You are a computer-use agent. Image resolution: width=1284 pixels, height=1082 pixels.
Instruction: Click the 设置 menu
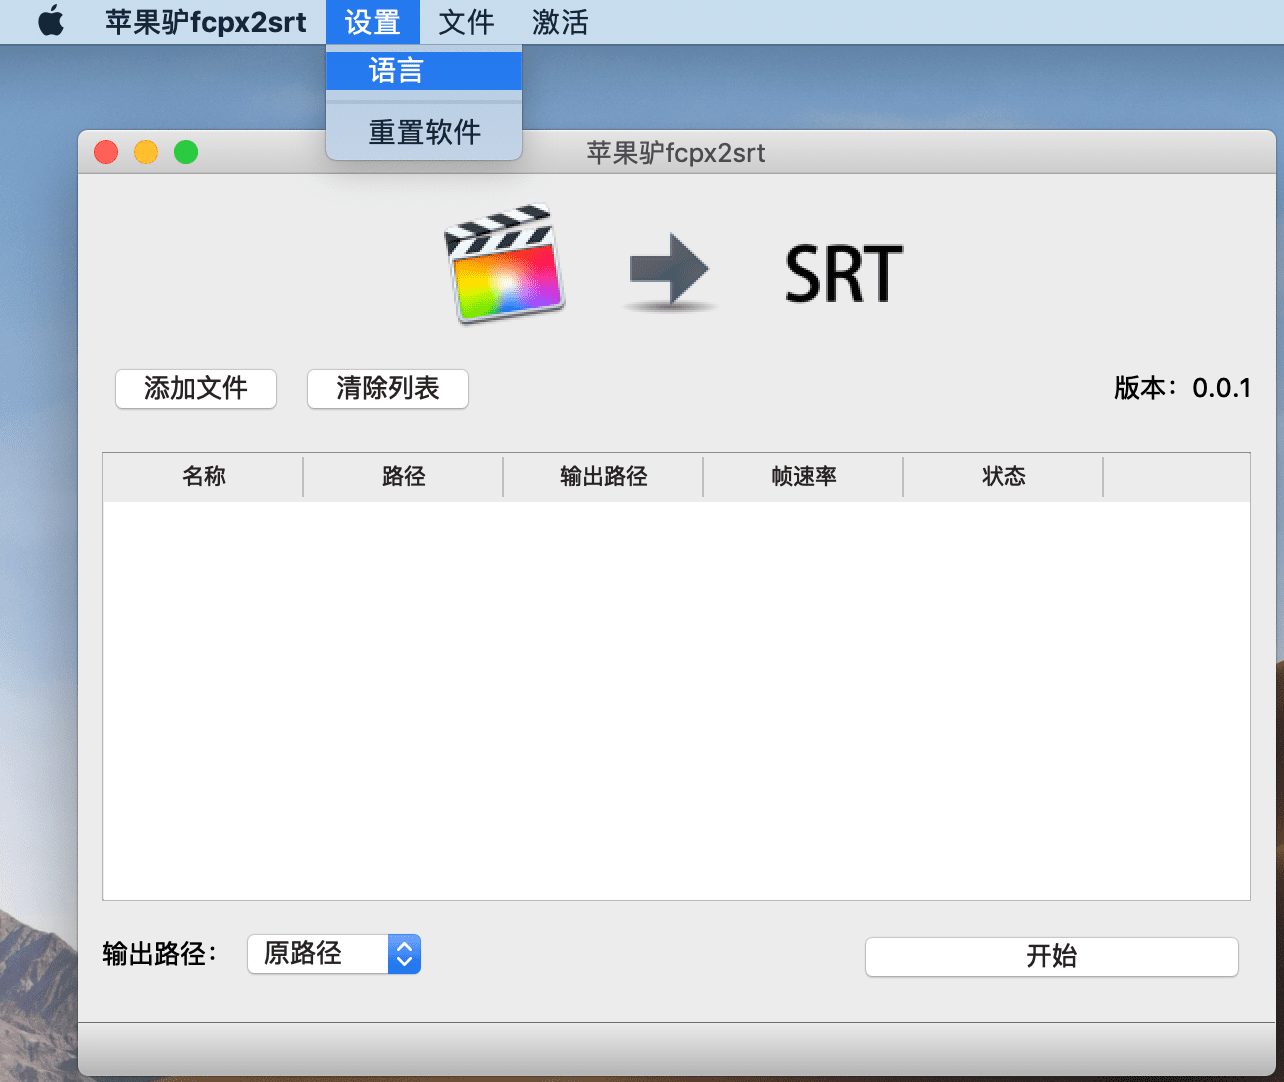373,22
